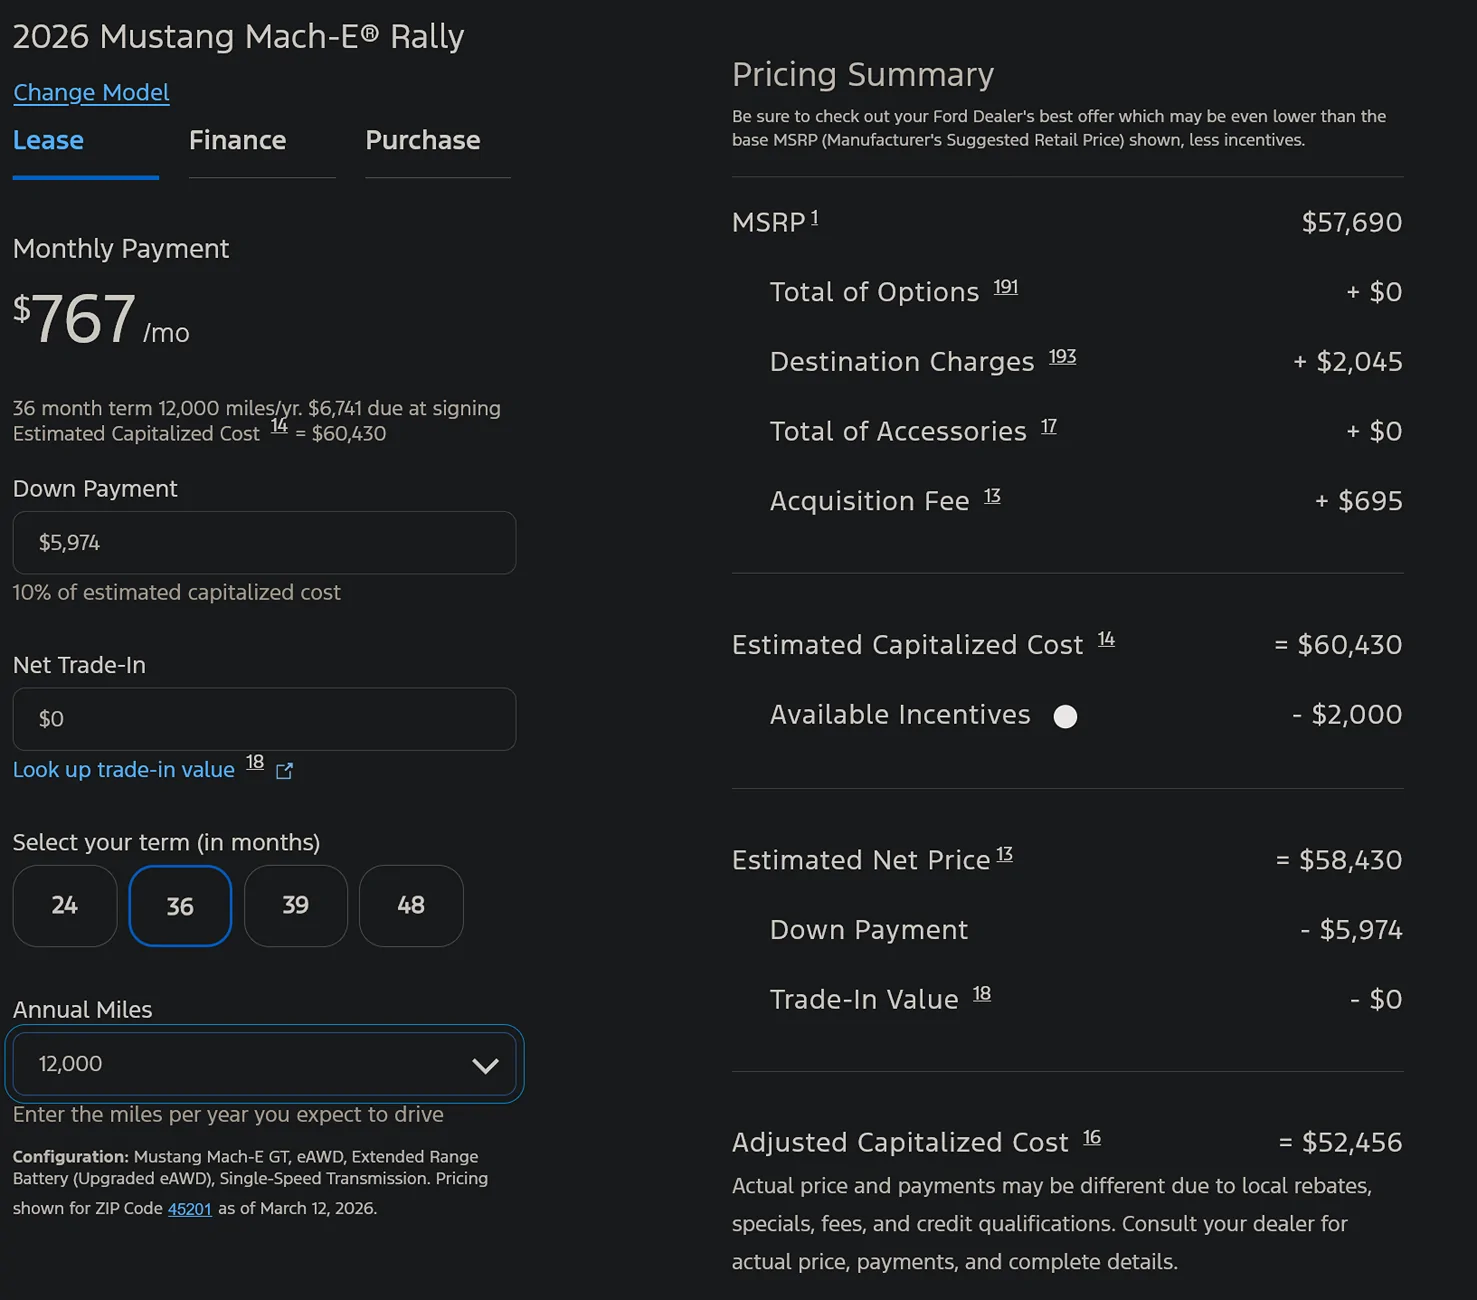Click the MSRP value $57,690

1351,223
